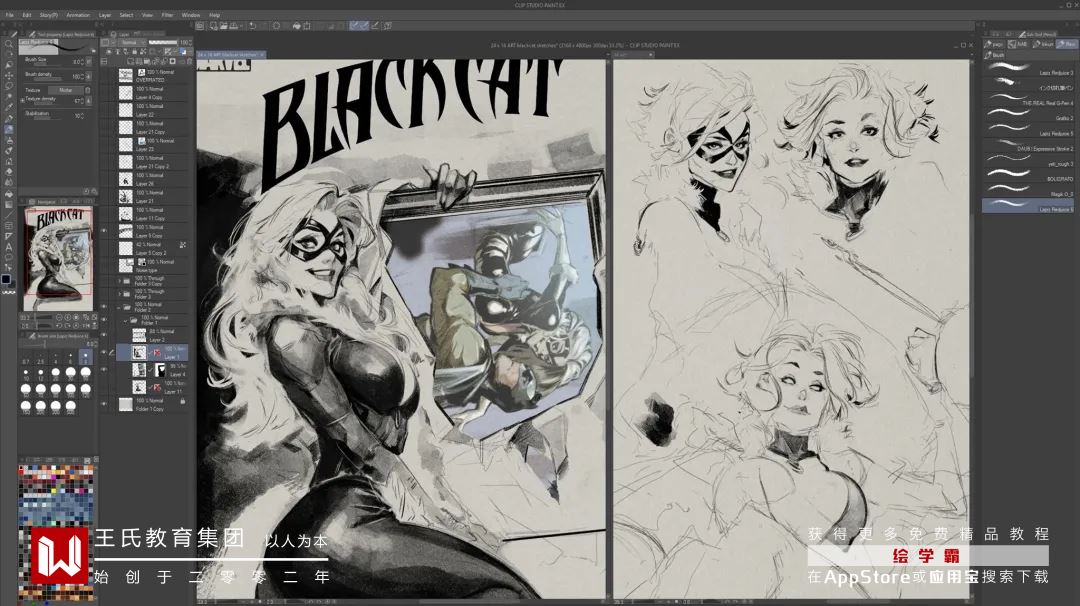Click New document icon in command bar
The height and width of the screenshot is (606, 1080).
pos(214,25)
